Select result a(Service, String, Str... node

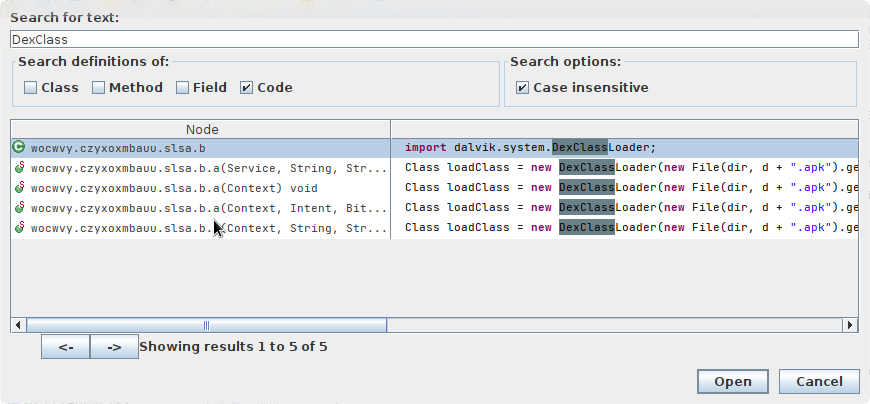[x=201, y=168]
